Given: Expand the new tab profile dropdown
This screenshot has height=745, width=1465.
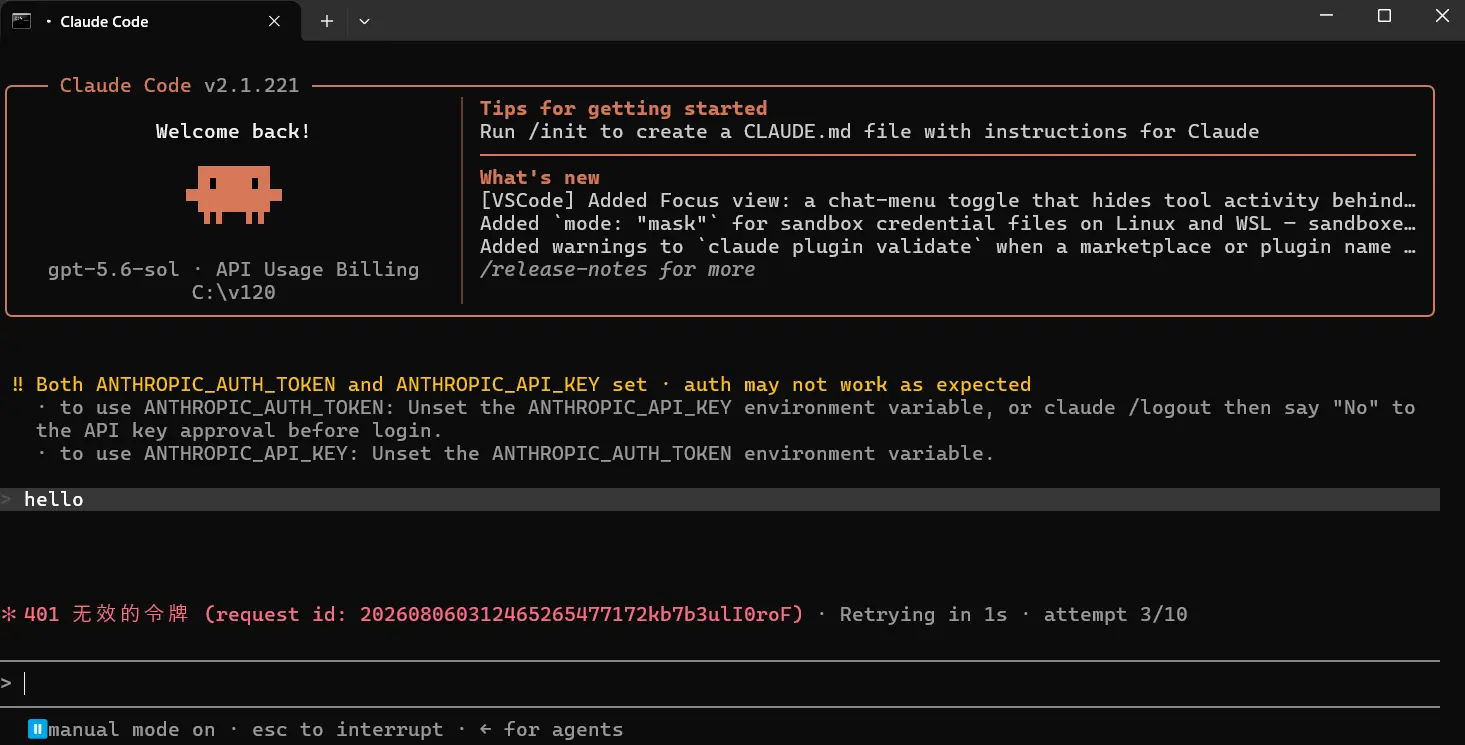Looking at the screenshot, I should [364, 21].
